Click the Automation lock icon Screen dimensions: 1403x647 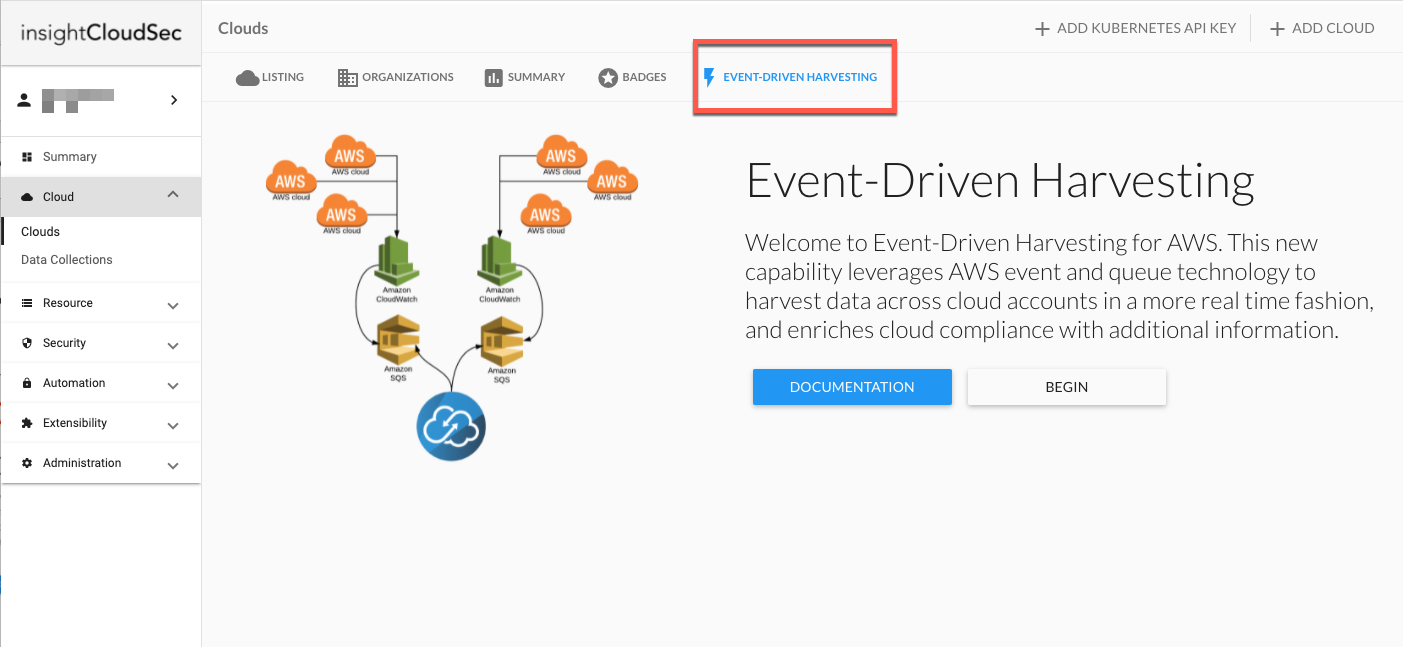(27, 383)
